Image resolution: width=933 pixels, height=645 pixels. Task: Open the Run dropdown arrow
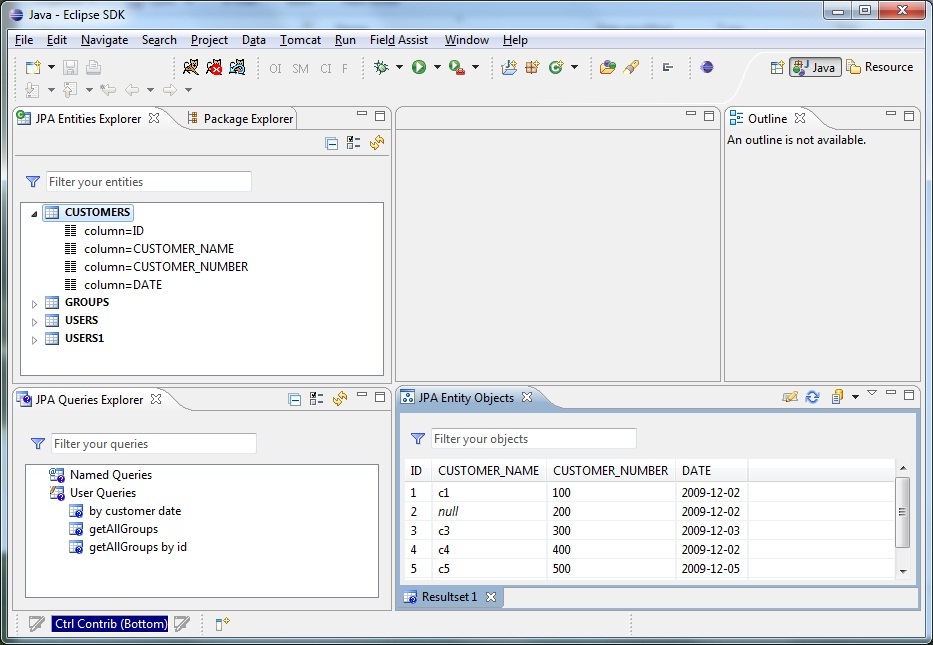pos(437,67)
